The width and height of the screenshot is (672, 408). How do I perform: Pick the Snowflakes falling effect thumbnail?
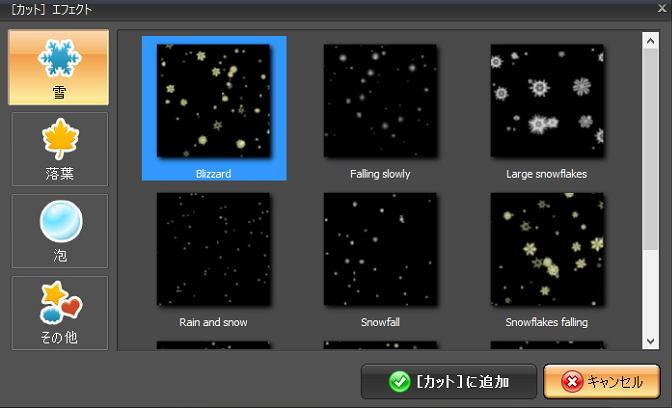click(x=546, y=249)
